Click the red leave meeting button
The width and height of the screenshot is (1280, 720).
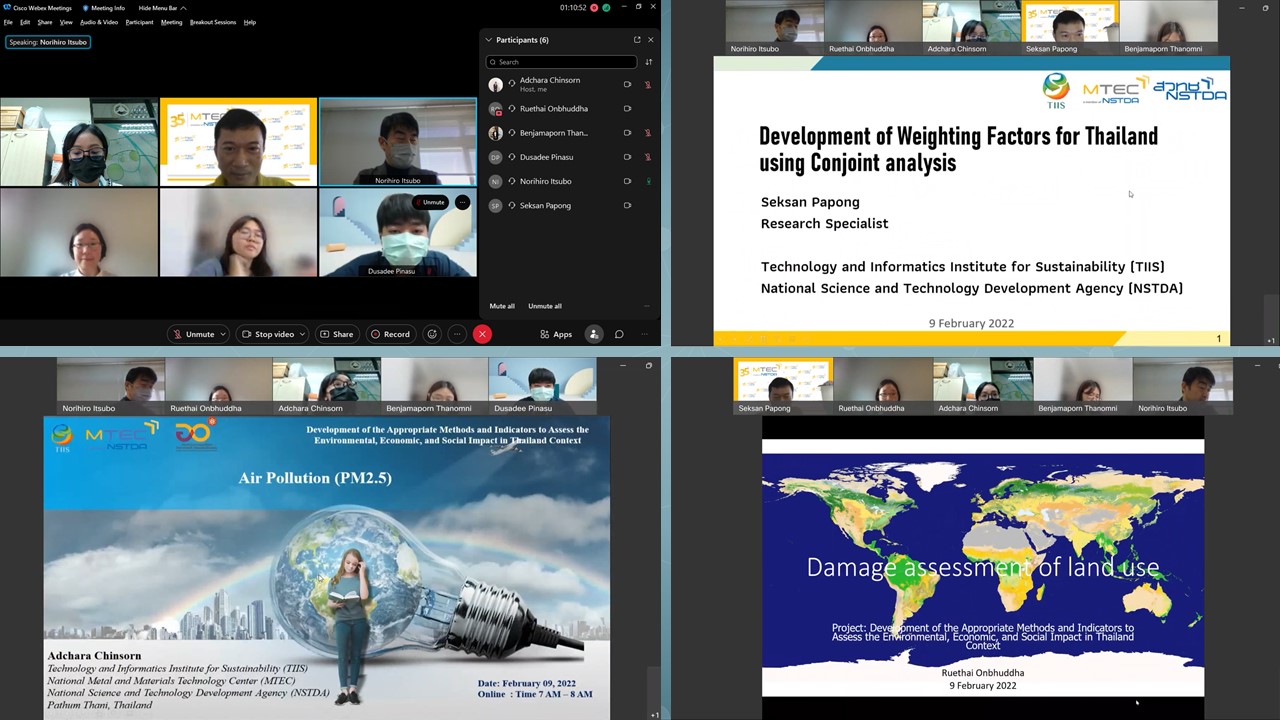pyautogui.click(x=482, y=334)
